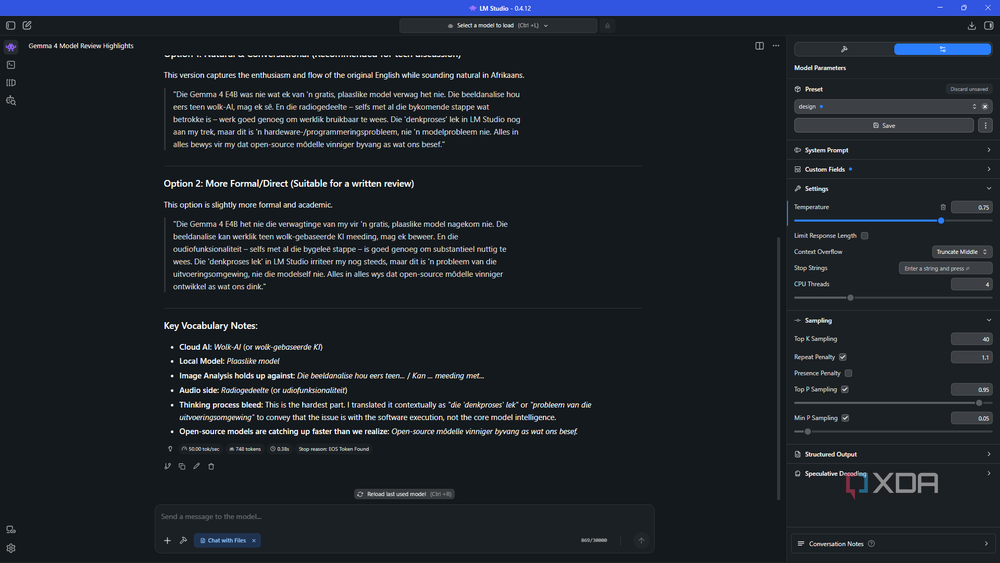The width and height of the screenshot is (1000, 563).
Task: Open the Discover model search icon
Action: pos(11,101)
